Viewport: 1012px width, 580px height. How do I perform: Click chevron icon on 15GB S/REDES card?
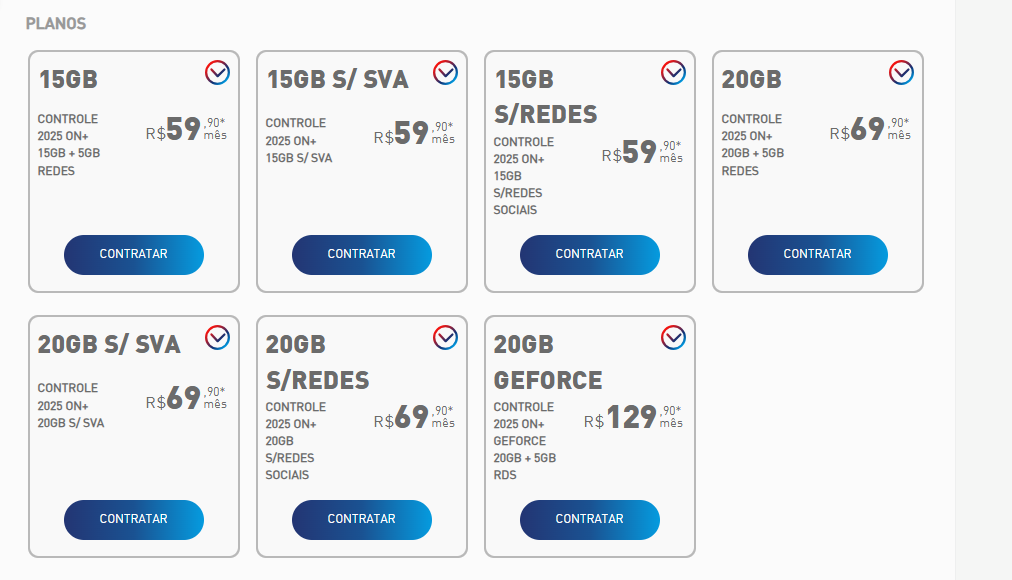(673, 72)
